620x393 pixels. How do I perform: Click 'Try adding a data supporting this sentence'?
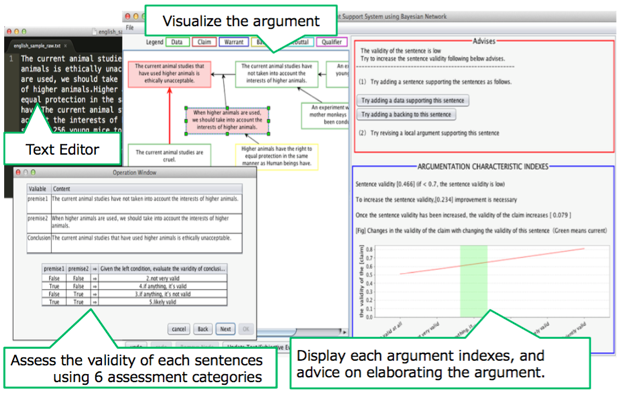(x=413, y=100)
